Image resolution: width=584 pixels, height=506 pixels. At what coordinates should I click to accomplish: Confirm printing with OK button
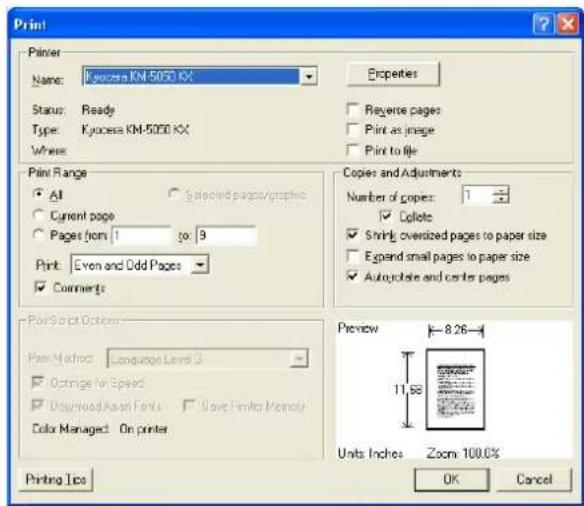pos(451,479)
